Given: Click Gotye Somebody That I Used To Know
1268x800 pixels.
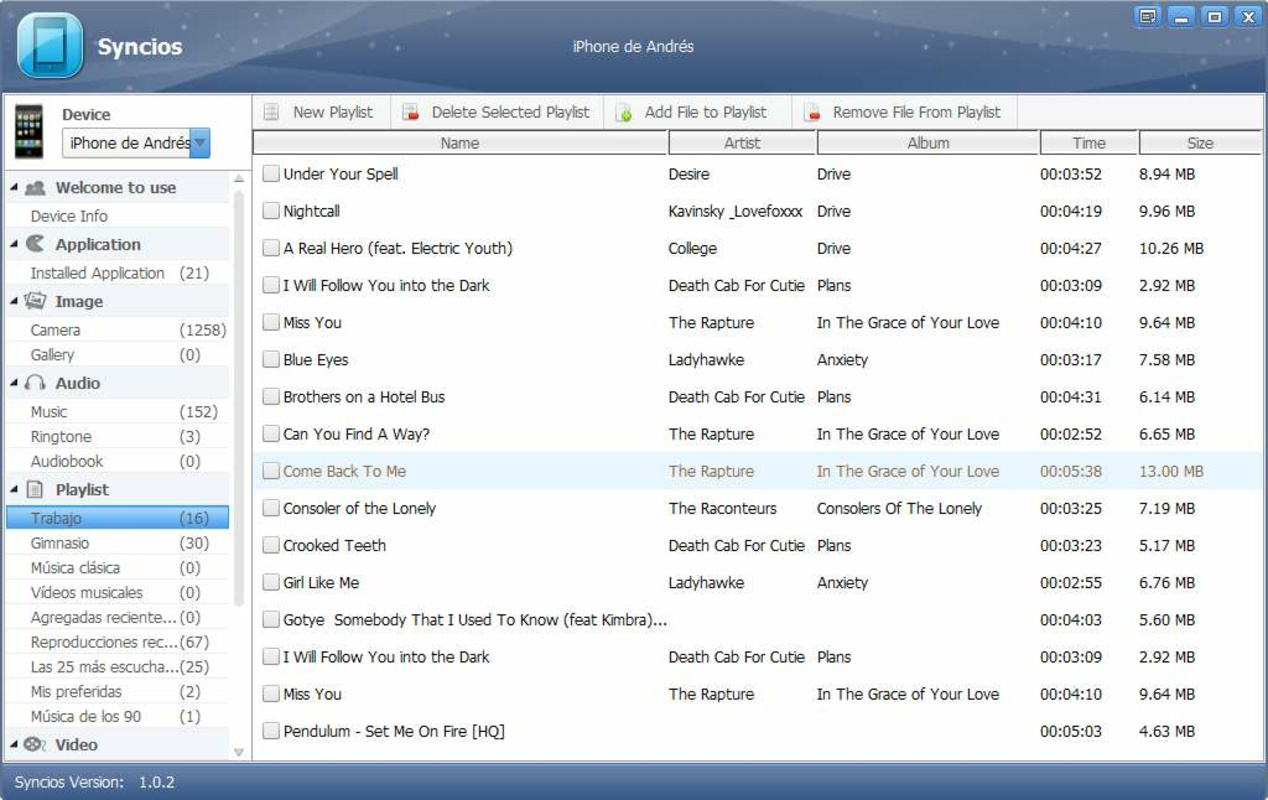Looking at the screenshot, I should [x=474, y=620].
